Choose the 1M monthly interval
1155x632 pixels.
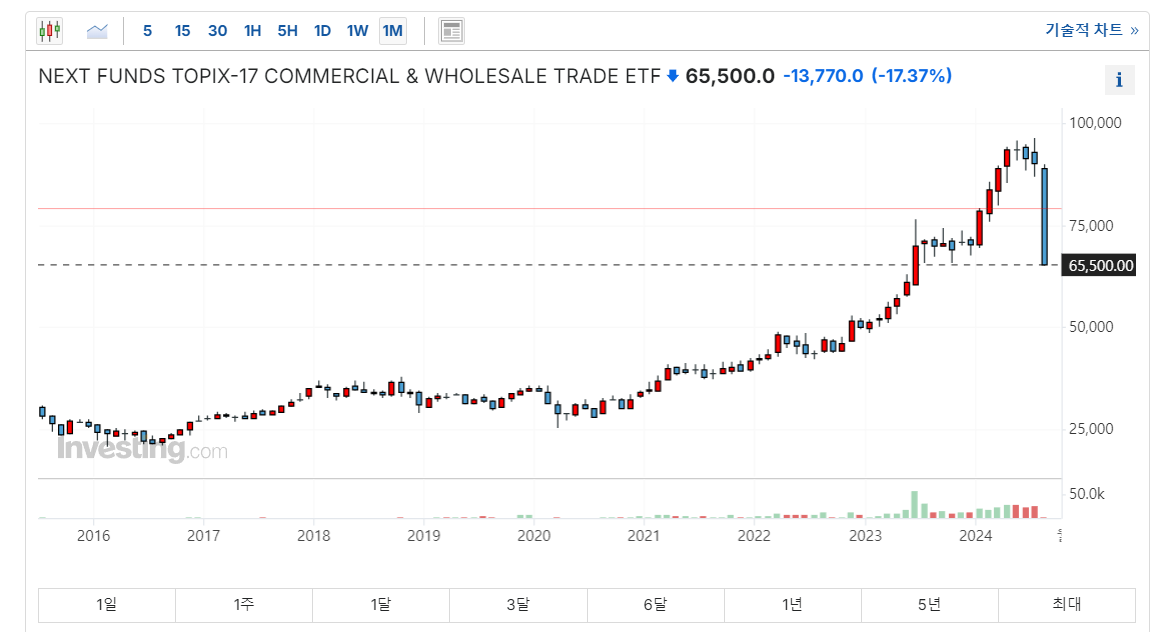393,31
